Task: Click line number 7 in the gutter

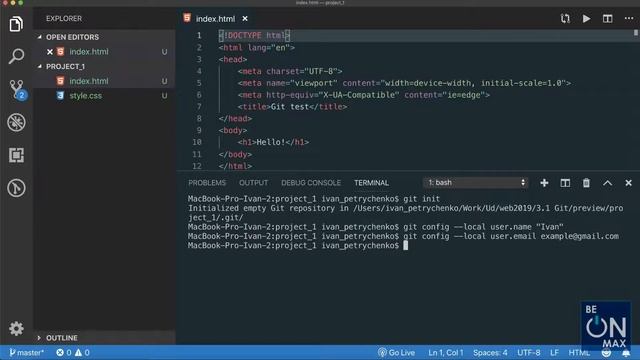Action: pos(199,107)
